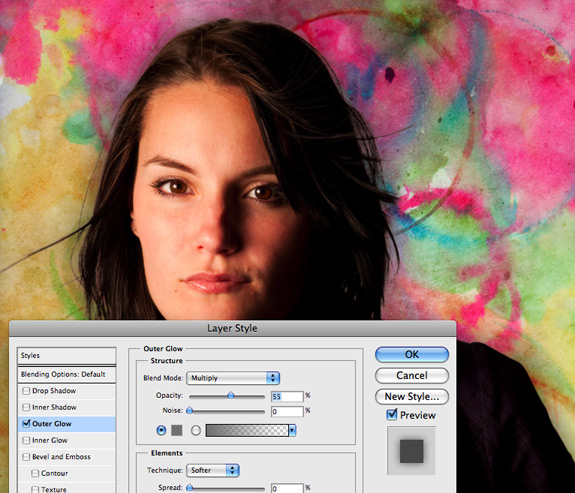Select the Inner Shadow list label
This screenshot has height=493, width=575.
54,408
